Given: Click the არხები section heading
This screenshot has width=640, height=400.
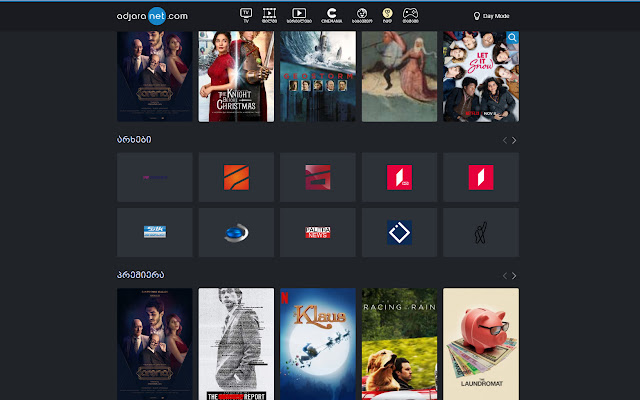Looking at the screenshot, I should [x=134, y=140].
